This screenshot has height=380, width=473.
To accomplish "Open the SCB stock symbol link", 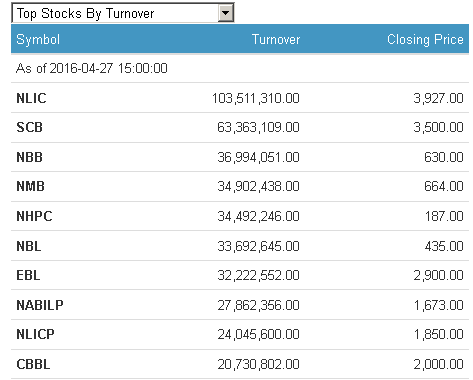I will pos(30,127).
